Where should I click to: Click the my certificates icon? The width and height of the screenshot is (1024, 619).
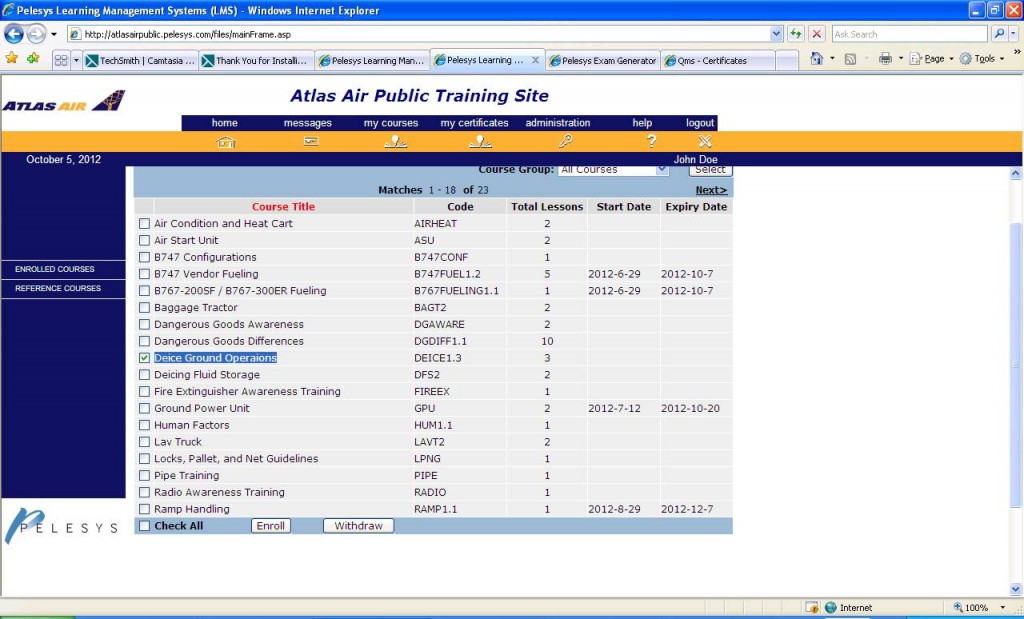click(479, 141)
